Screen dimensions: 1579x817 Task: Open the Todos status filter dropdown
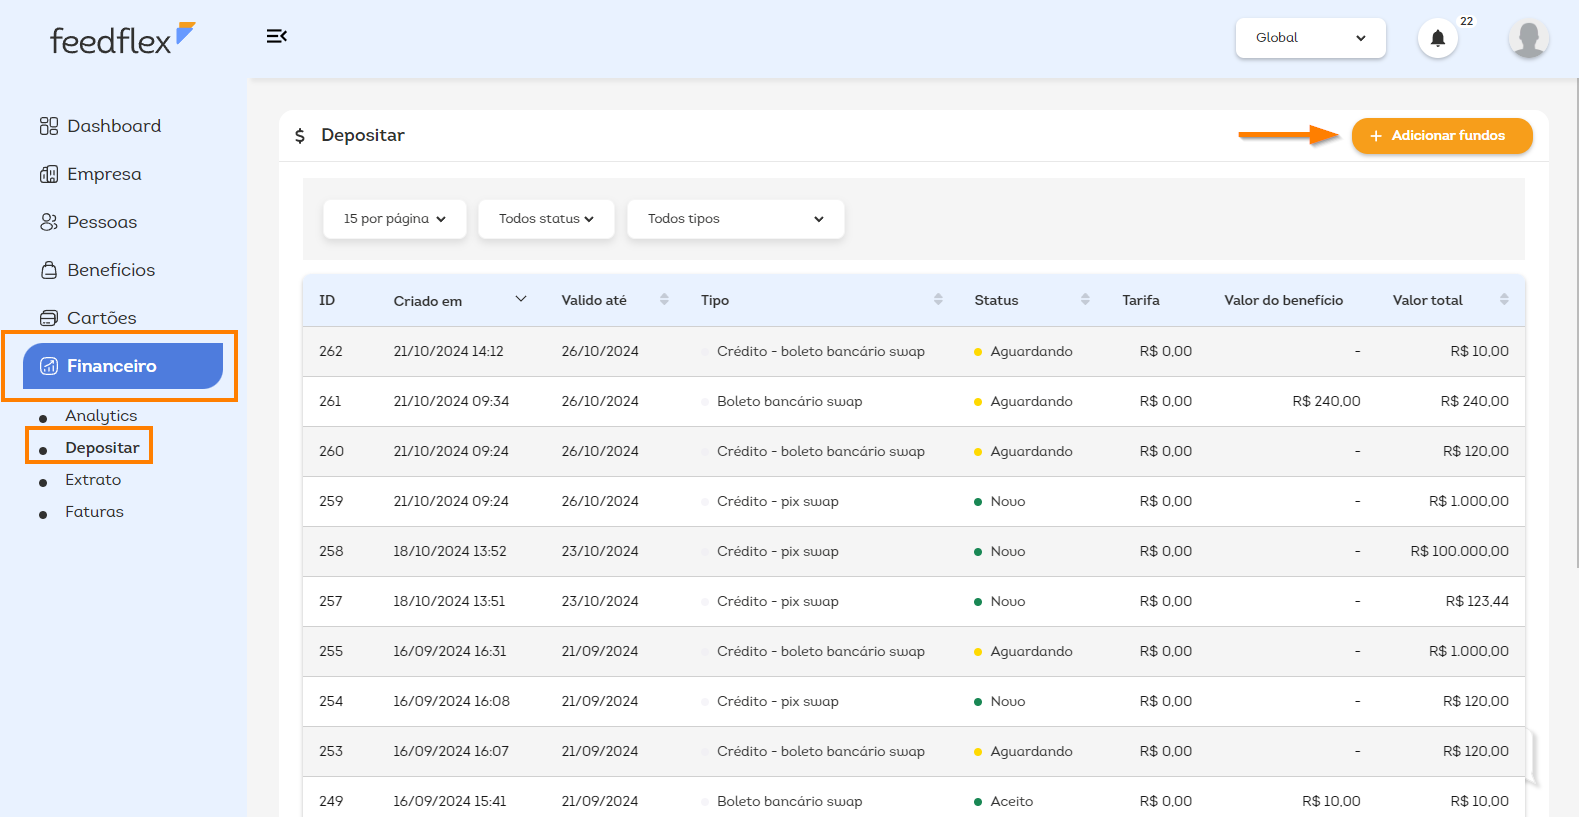click(546, 219)
